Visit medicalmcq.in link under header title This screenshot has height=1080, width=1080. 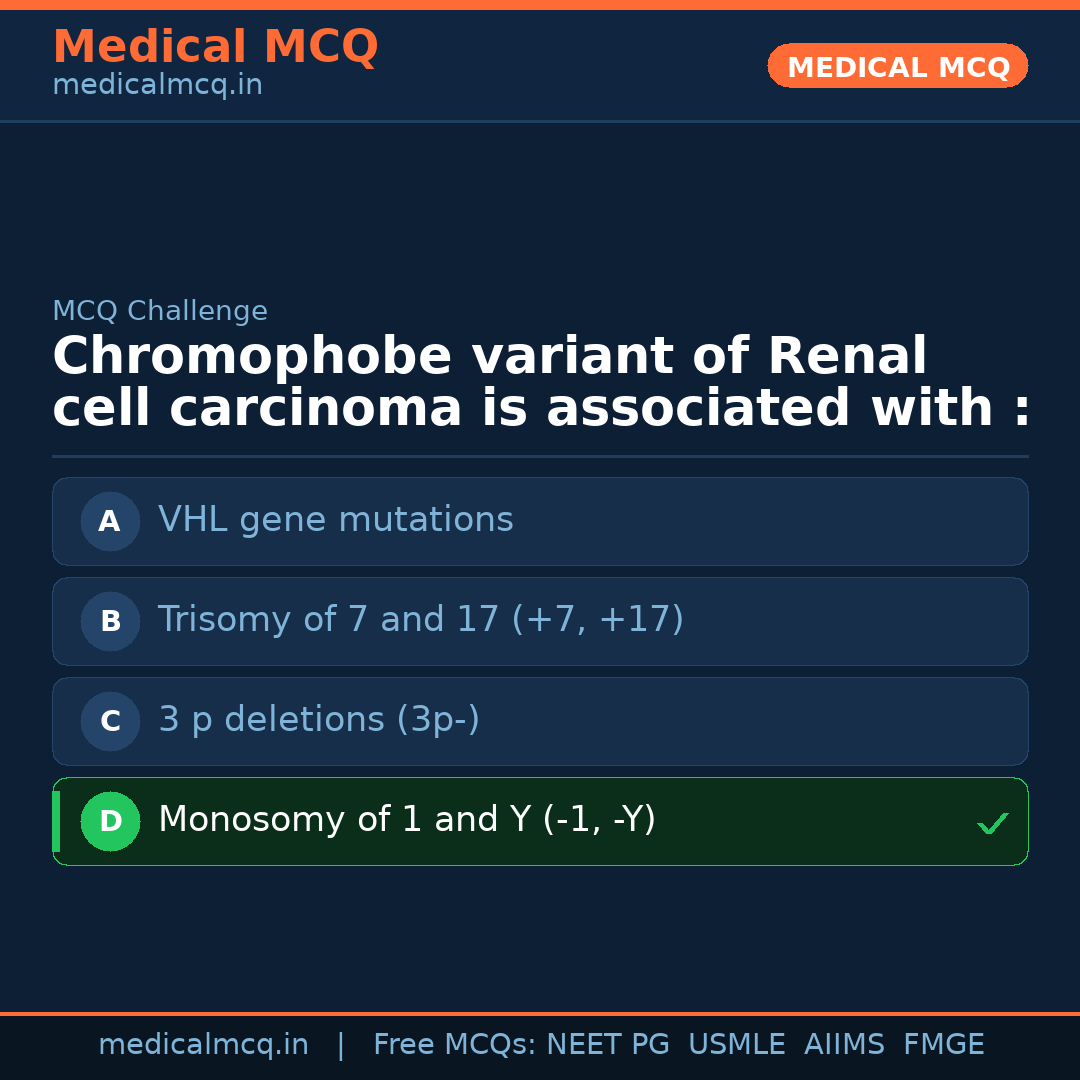tap(157, 86)
